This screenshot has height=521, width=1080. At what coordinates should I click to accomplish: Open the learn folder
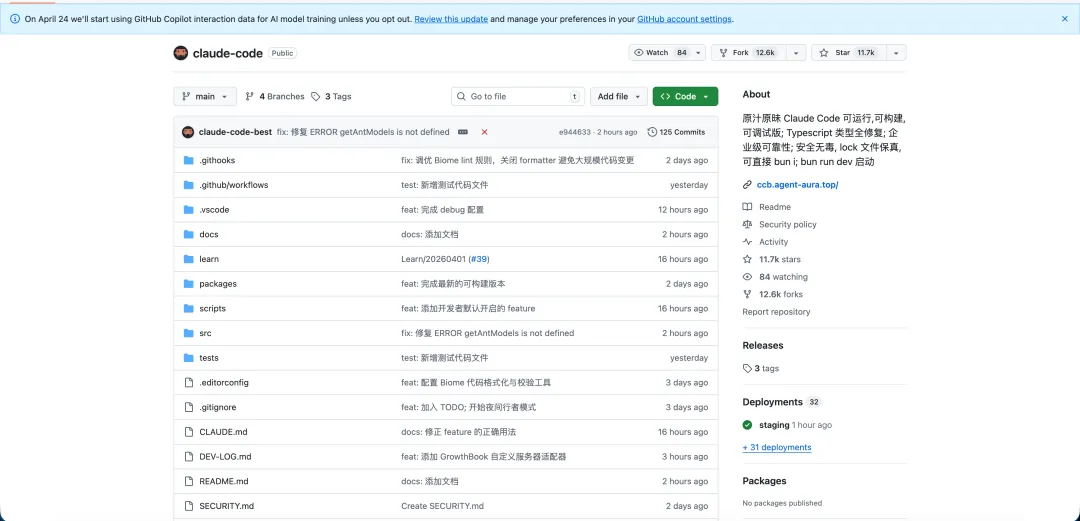point(209,259)
